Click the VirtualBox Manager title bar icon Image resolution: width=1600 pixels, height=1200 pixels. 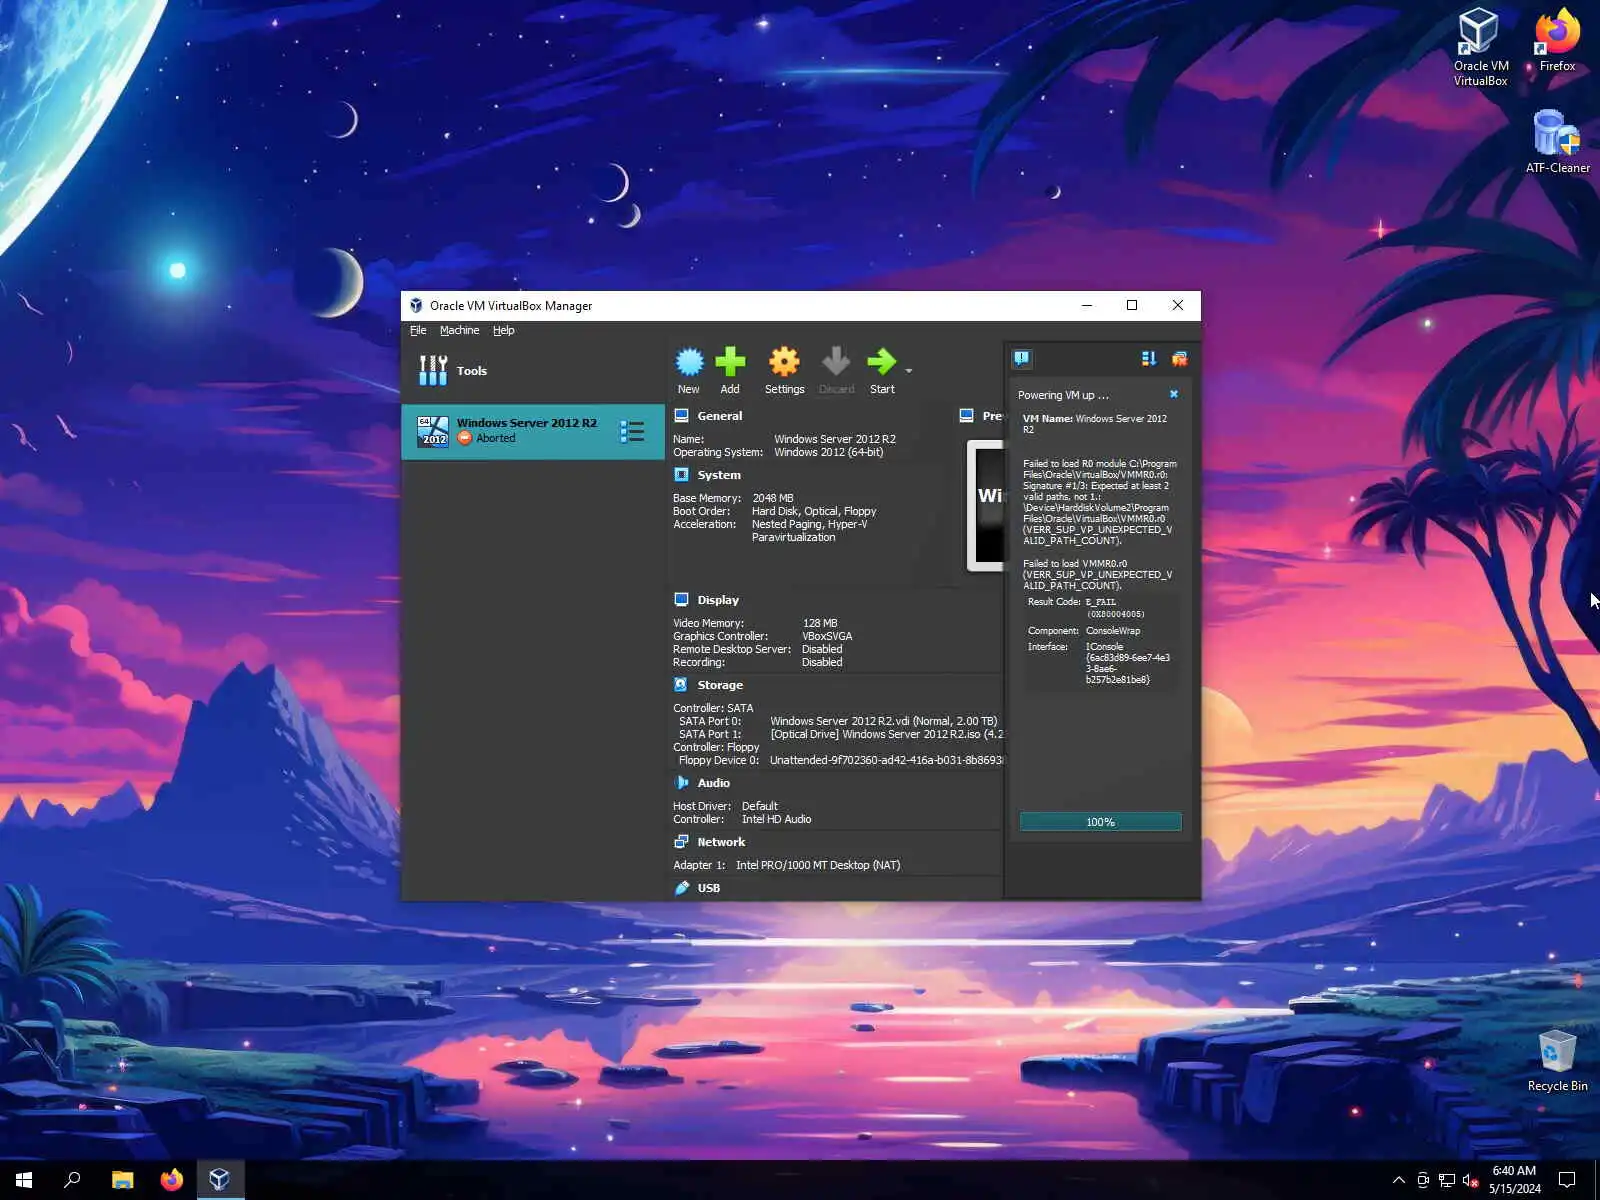tap(416, 306)
